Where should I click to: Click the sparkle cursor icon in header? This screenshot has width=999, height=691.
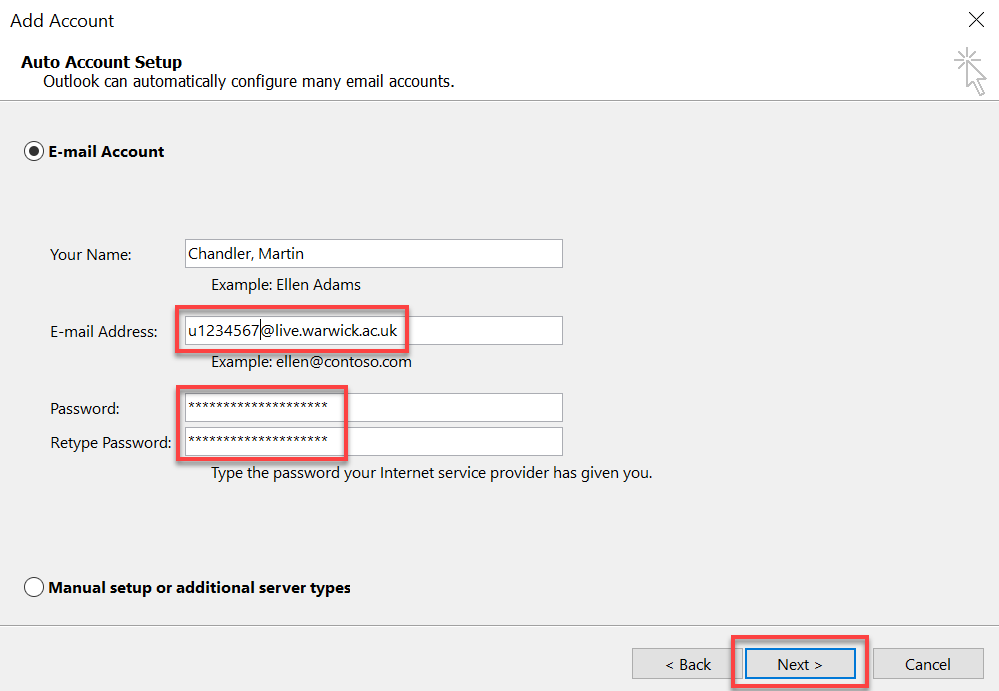[970, 72]
